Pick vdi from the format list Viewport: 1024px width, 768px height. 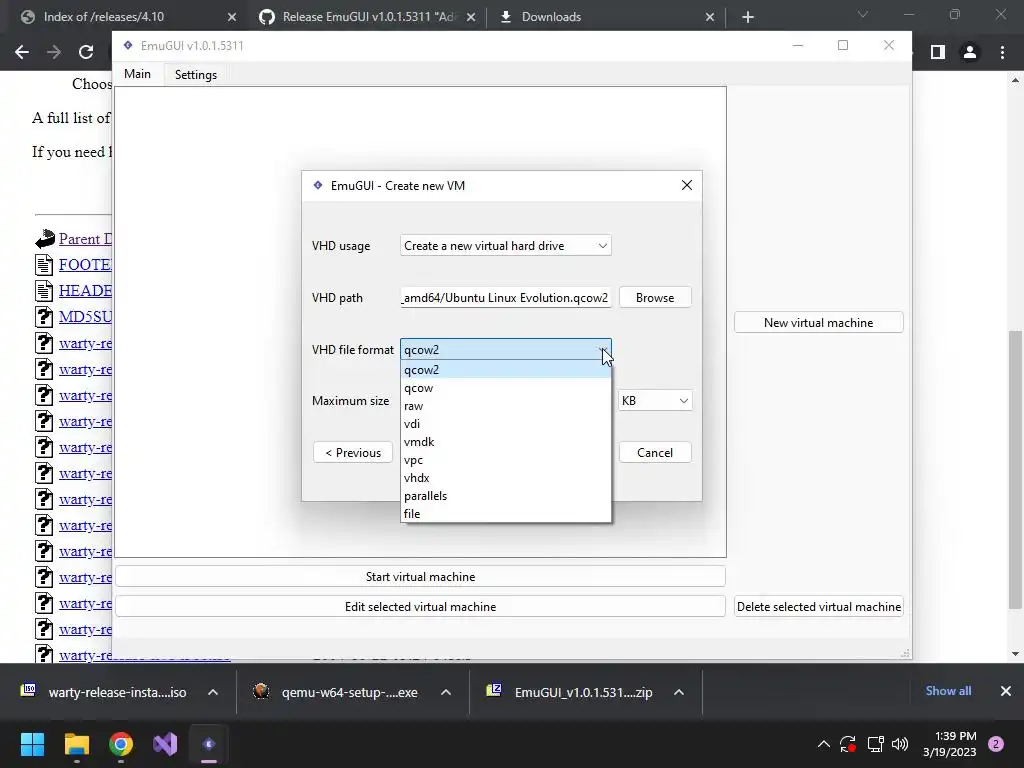pyautogui.click(x=505, y=424)
